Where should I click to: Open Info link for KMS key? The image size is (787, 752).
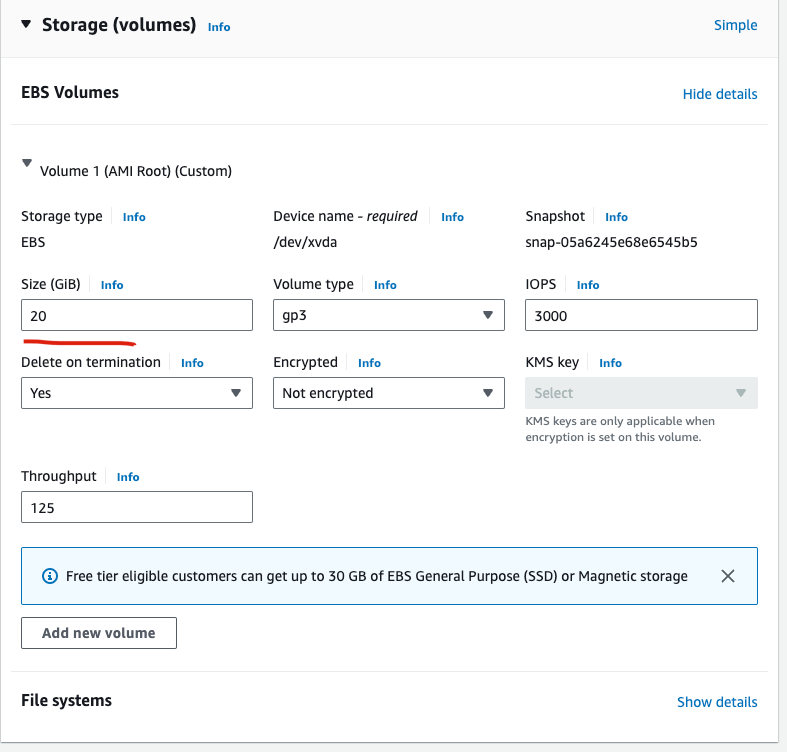(610, 363)
